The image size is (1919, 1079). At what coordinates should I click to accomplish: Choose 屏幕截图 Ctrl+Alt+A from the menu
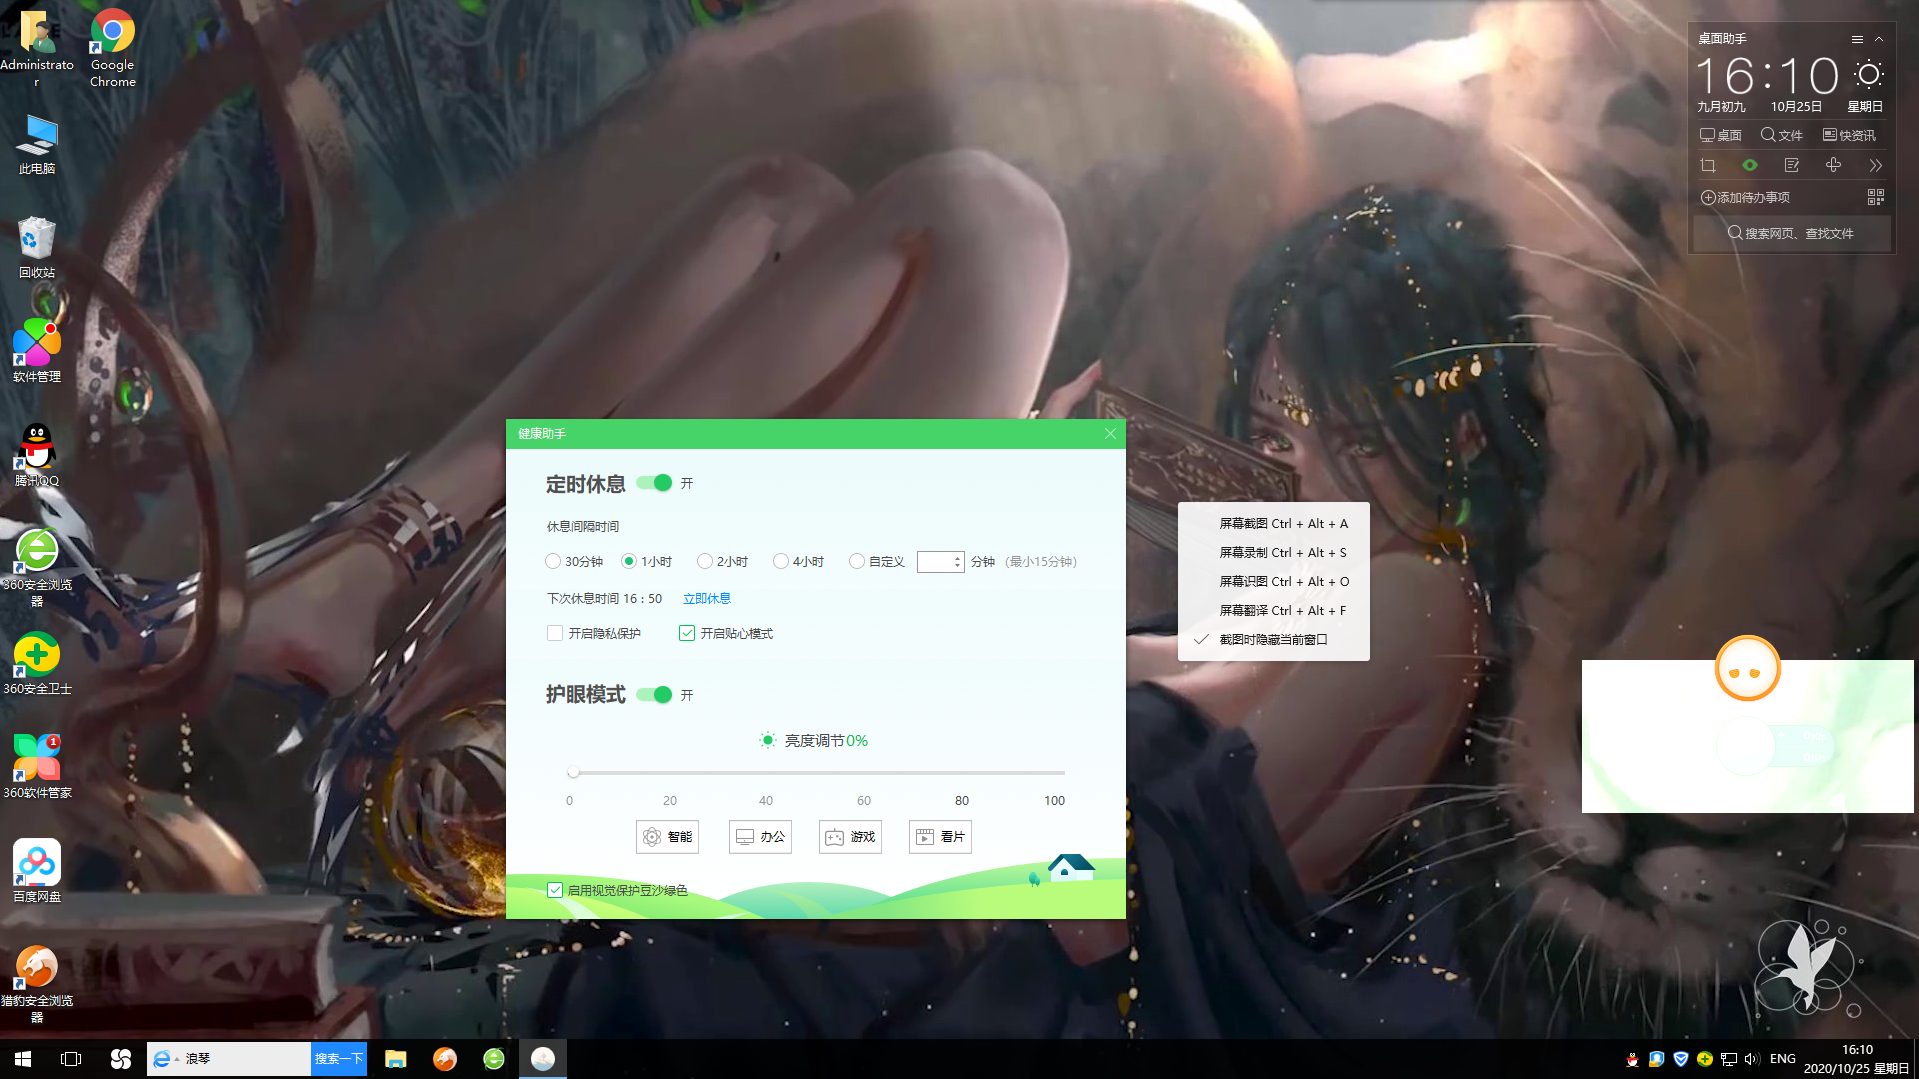click(x=1274, y=524)
